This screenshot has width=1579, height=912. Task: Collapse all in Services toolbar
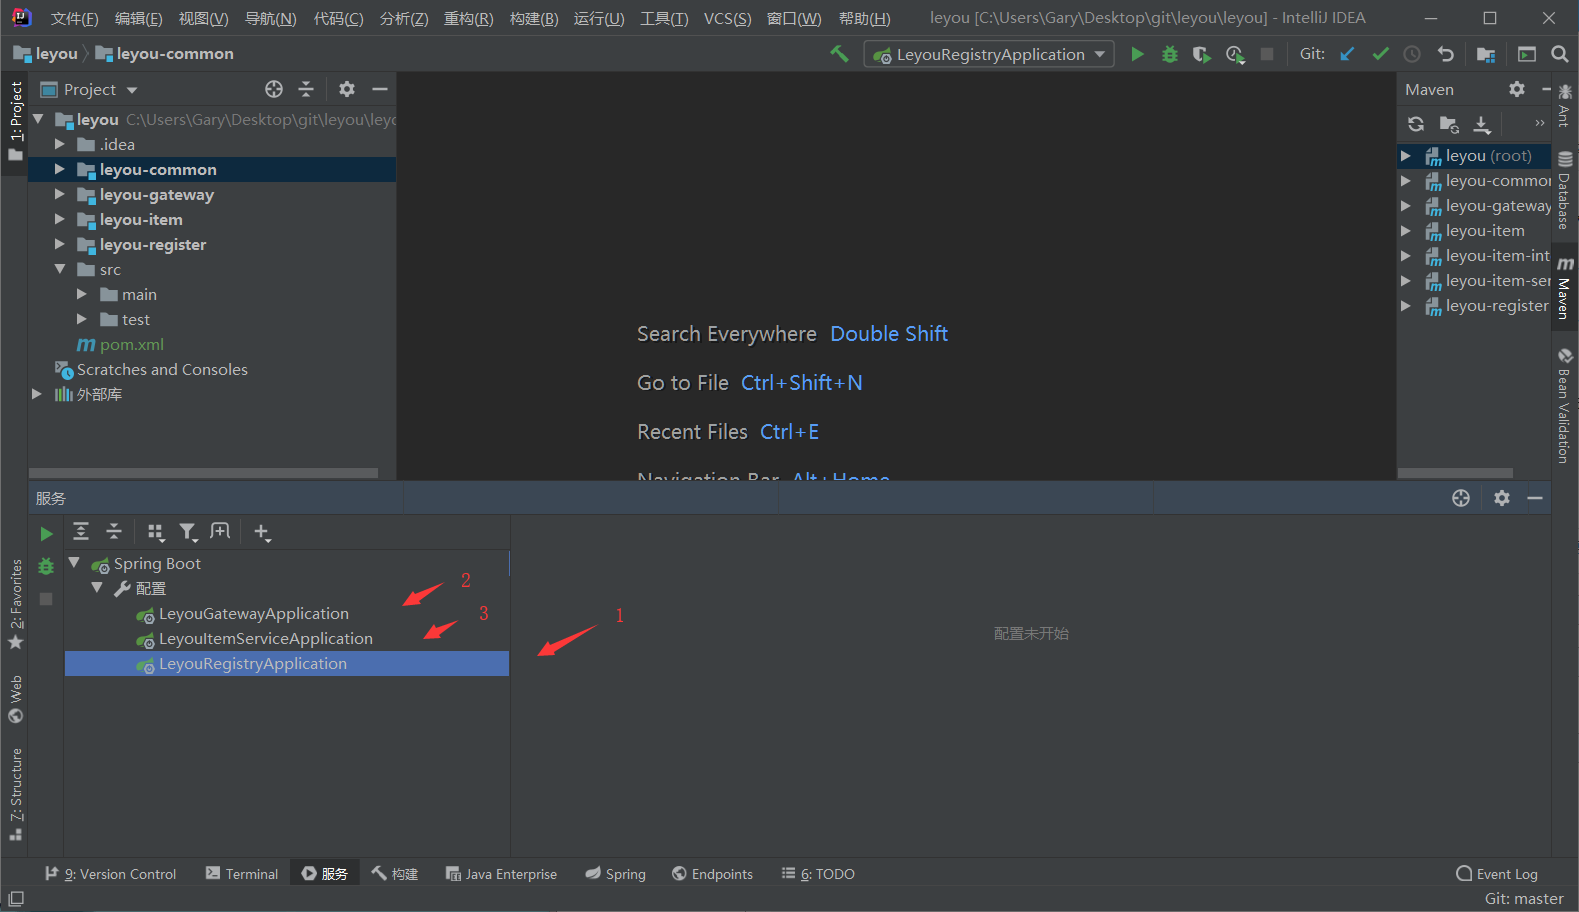(x=113, y=531)
